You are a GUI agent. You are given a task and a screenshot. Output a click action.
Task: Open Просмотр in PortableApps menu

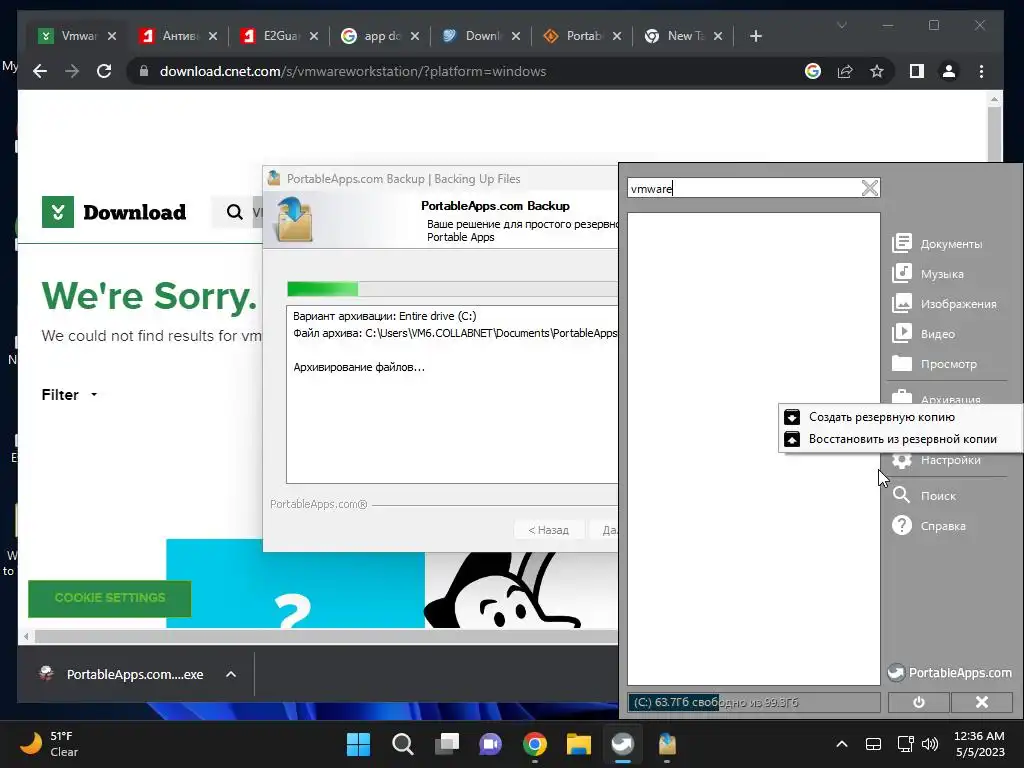tap(935, 364)
